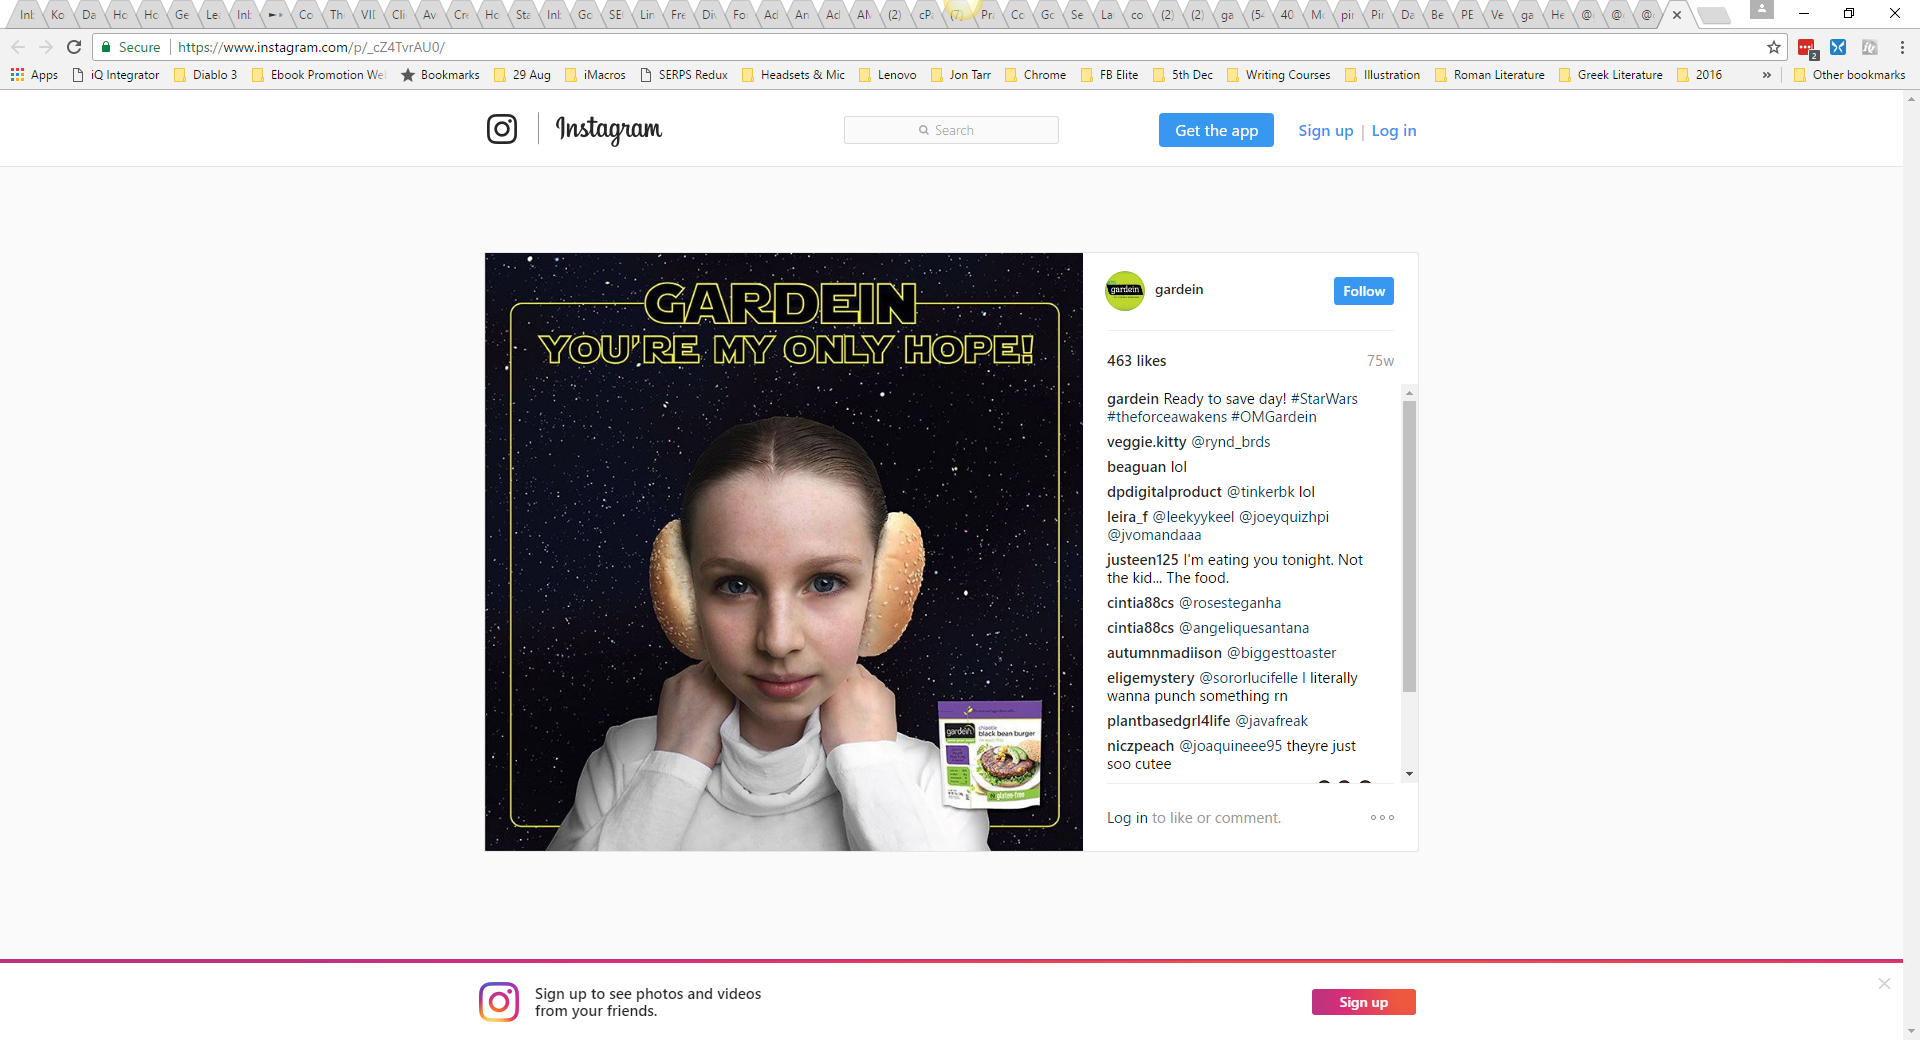Open veggie.kitty commenter profile
The image size is (1920, 1040).
[x=1147, y=442]
